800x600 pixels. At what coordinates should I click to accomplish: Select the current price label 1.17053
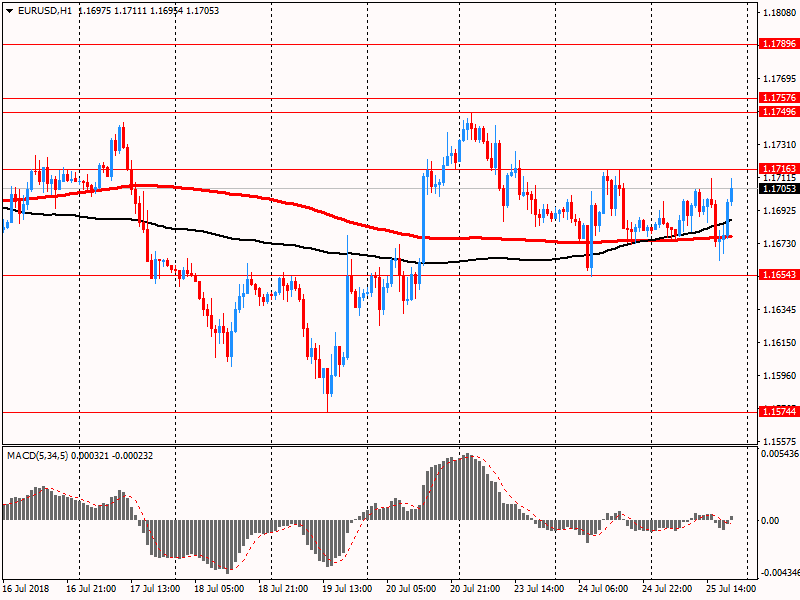click(779, 189)
